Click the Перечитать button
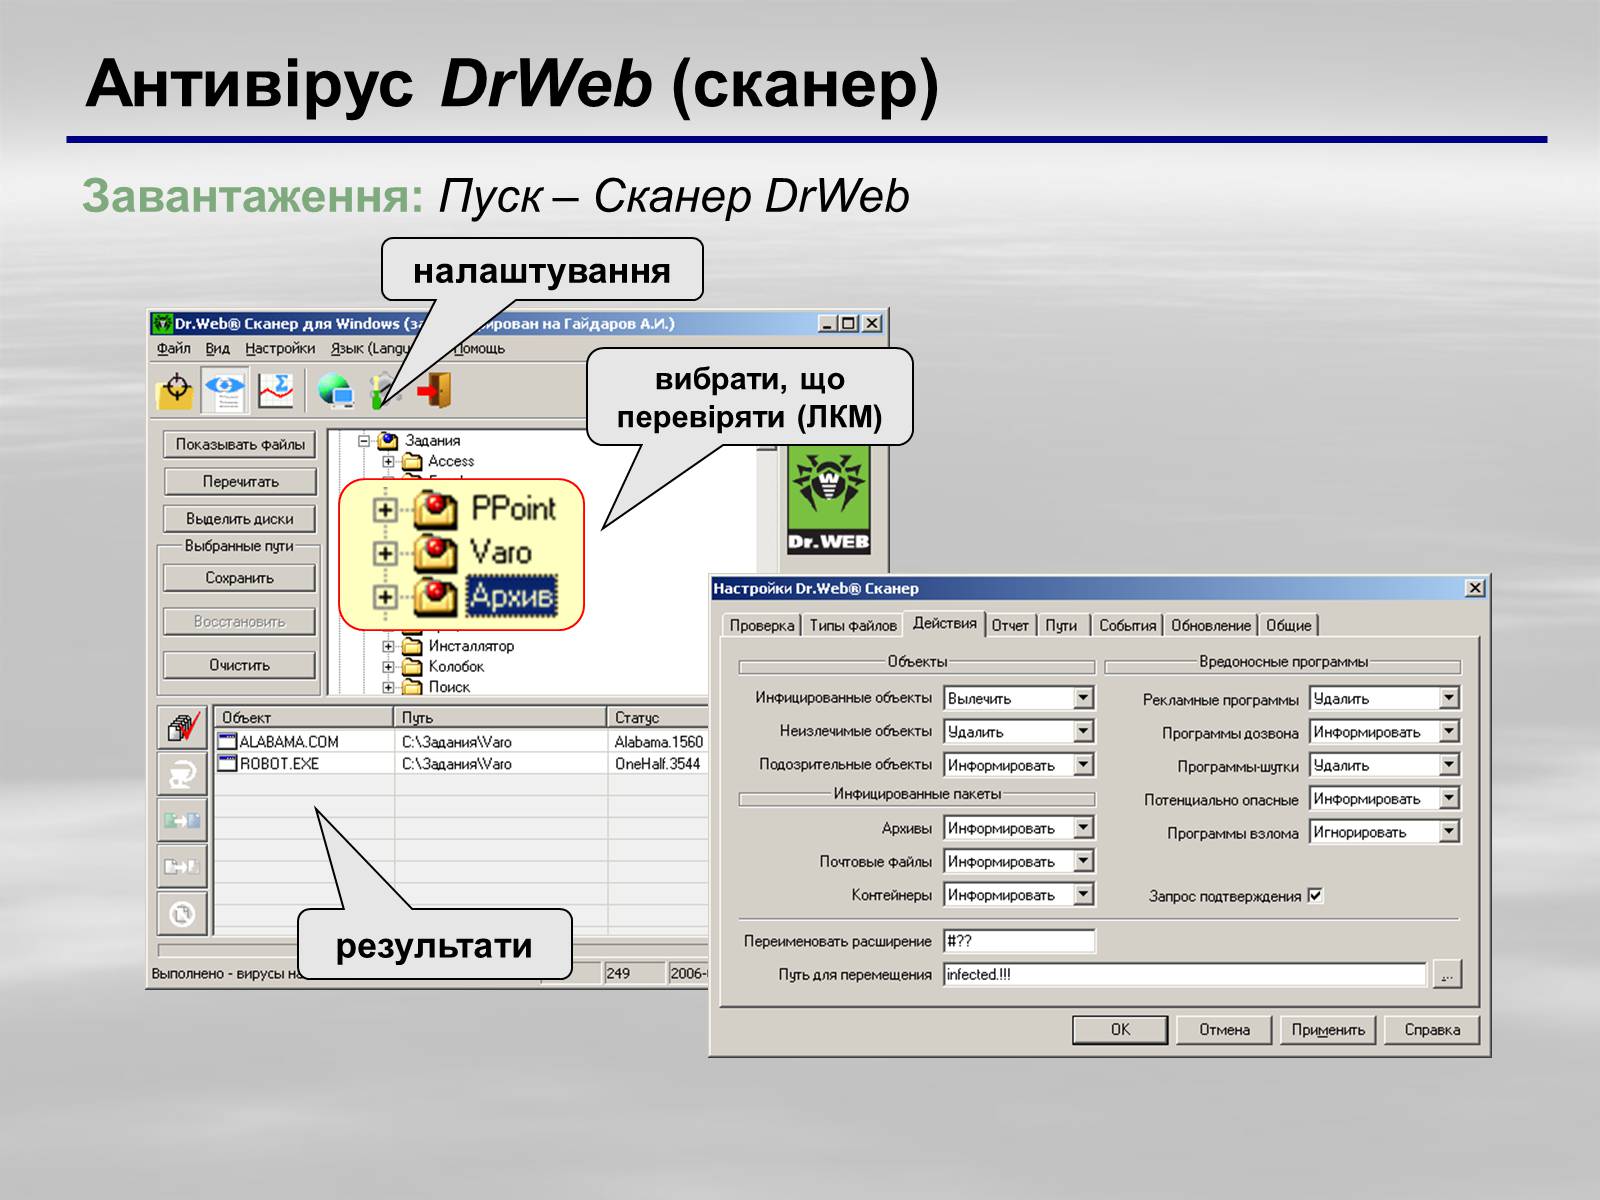The image size is (1600, 1200). pos(240,481)
